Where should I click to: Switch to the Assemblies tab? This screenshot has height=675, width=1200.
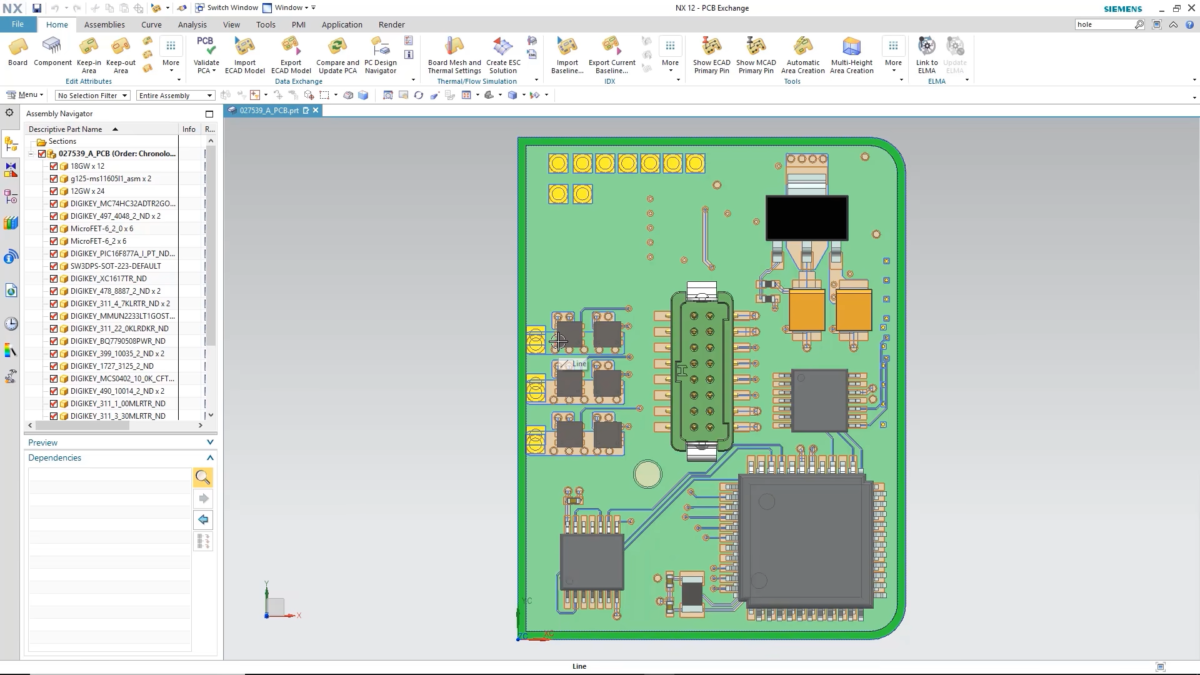click(105, 24)
